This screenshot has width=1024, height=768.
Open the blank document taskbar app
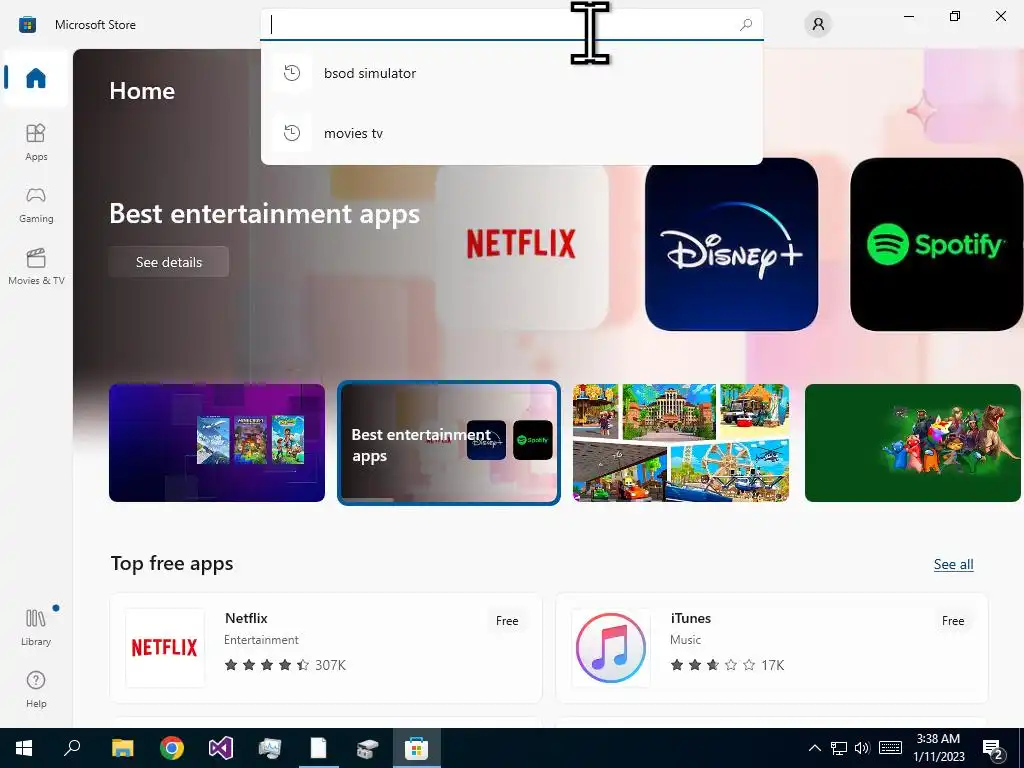[x=318, y=748]
